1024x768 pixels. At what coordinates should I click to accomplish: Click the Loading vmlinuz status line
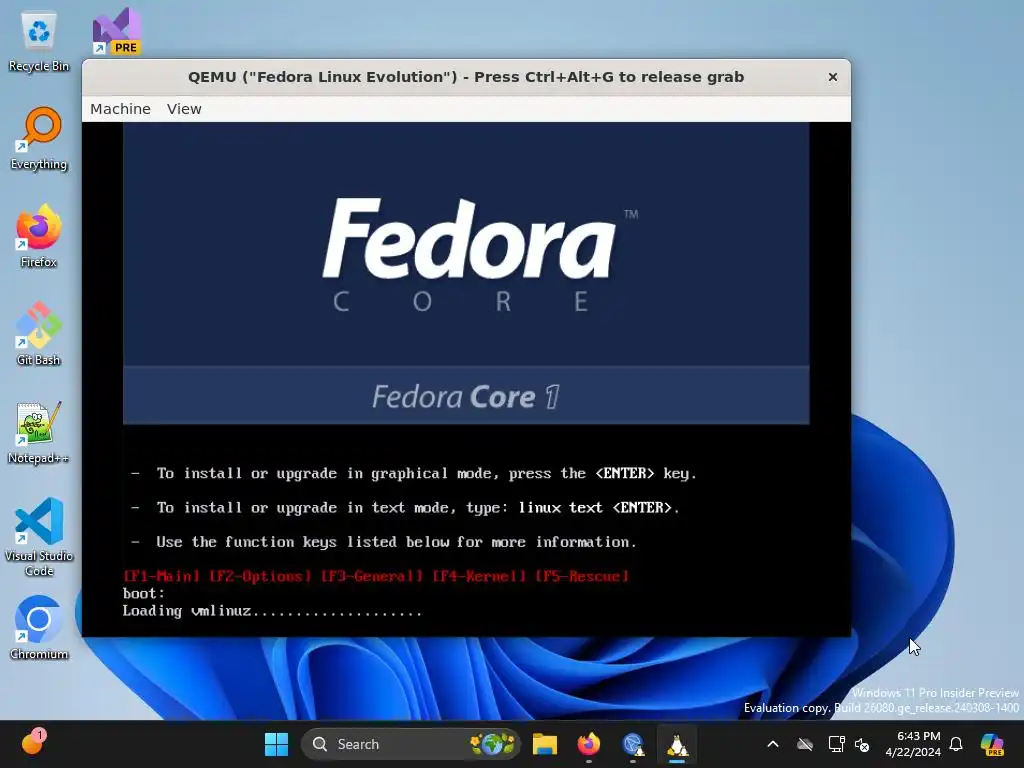tap(272, 611)
